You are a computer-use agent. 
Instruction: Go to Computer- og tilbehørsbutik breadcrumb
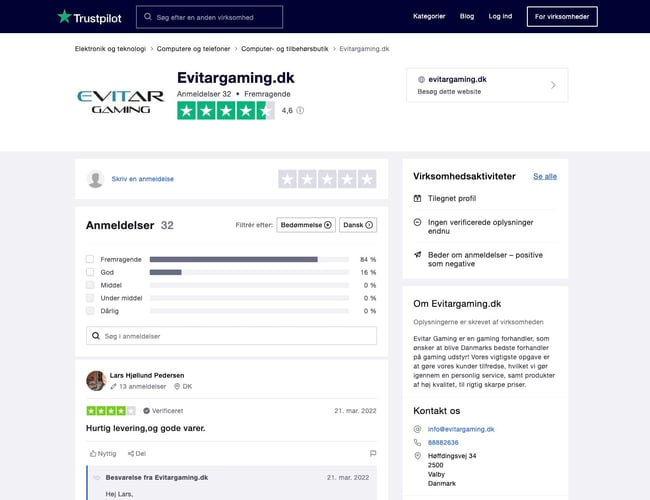point(285,49)
